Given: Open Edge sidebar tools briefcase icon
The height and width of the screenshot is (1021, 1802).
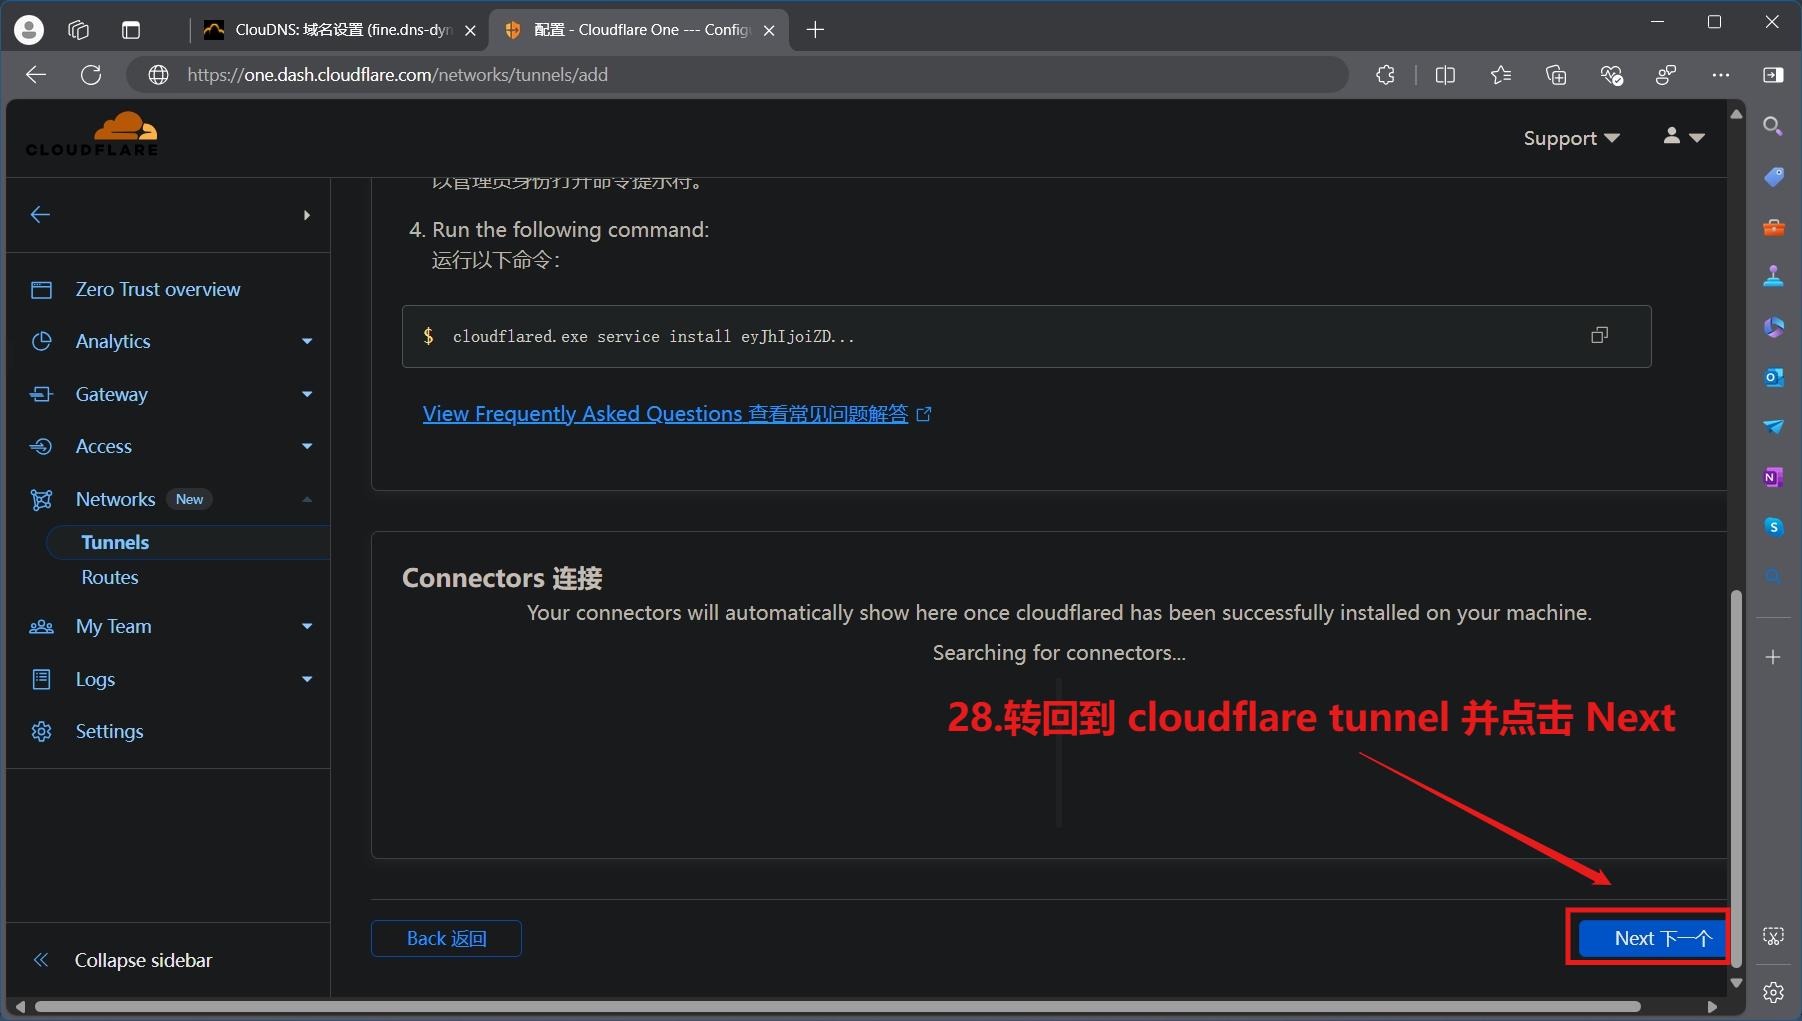Looking at the screenshot, I should (1773, 227).
